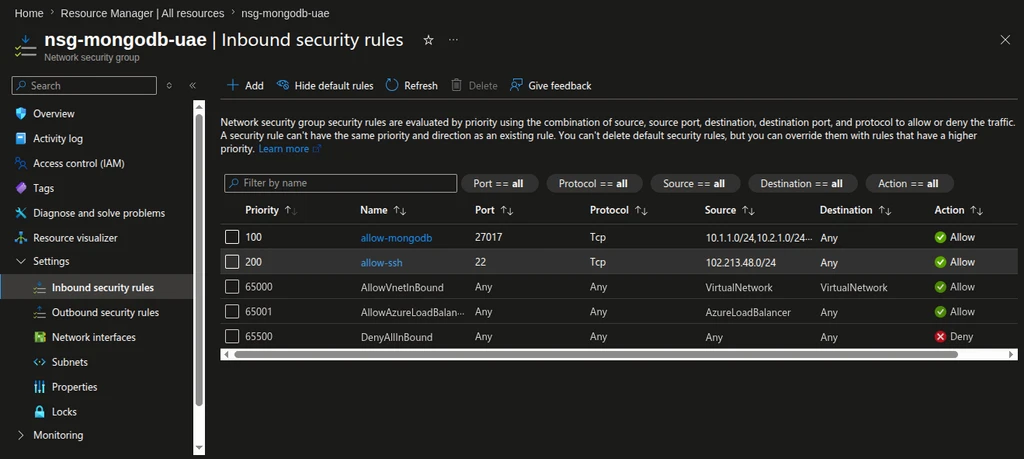The width and height of the screenshot is (1024, 459).
Task: Click the Diagnose and solve problems wrench icon
Action: (21, 213)
